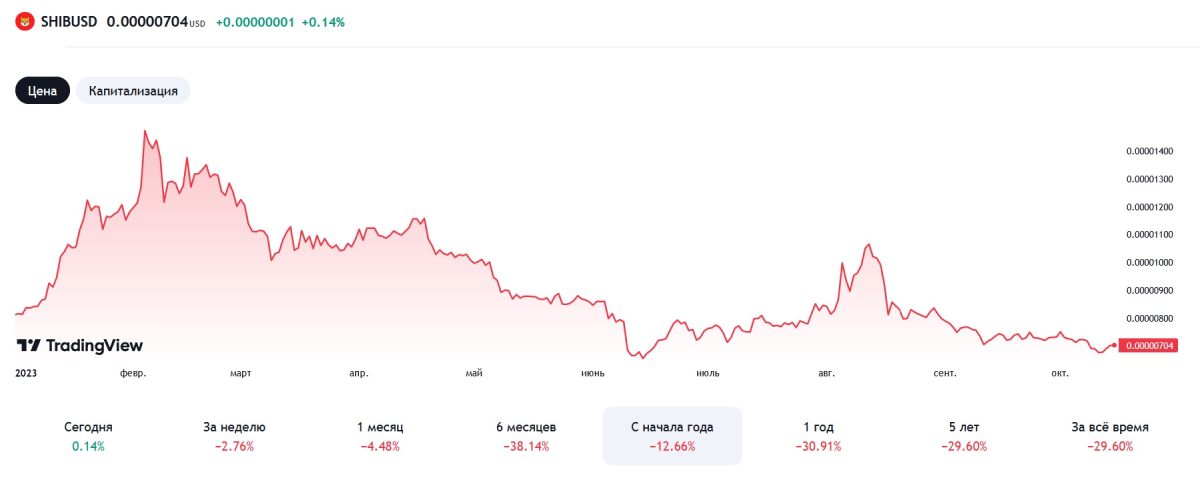1200x504 pixels.
Task: Click the +0.14% change value in header
Action: (x=324, y=22)
